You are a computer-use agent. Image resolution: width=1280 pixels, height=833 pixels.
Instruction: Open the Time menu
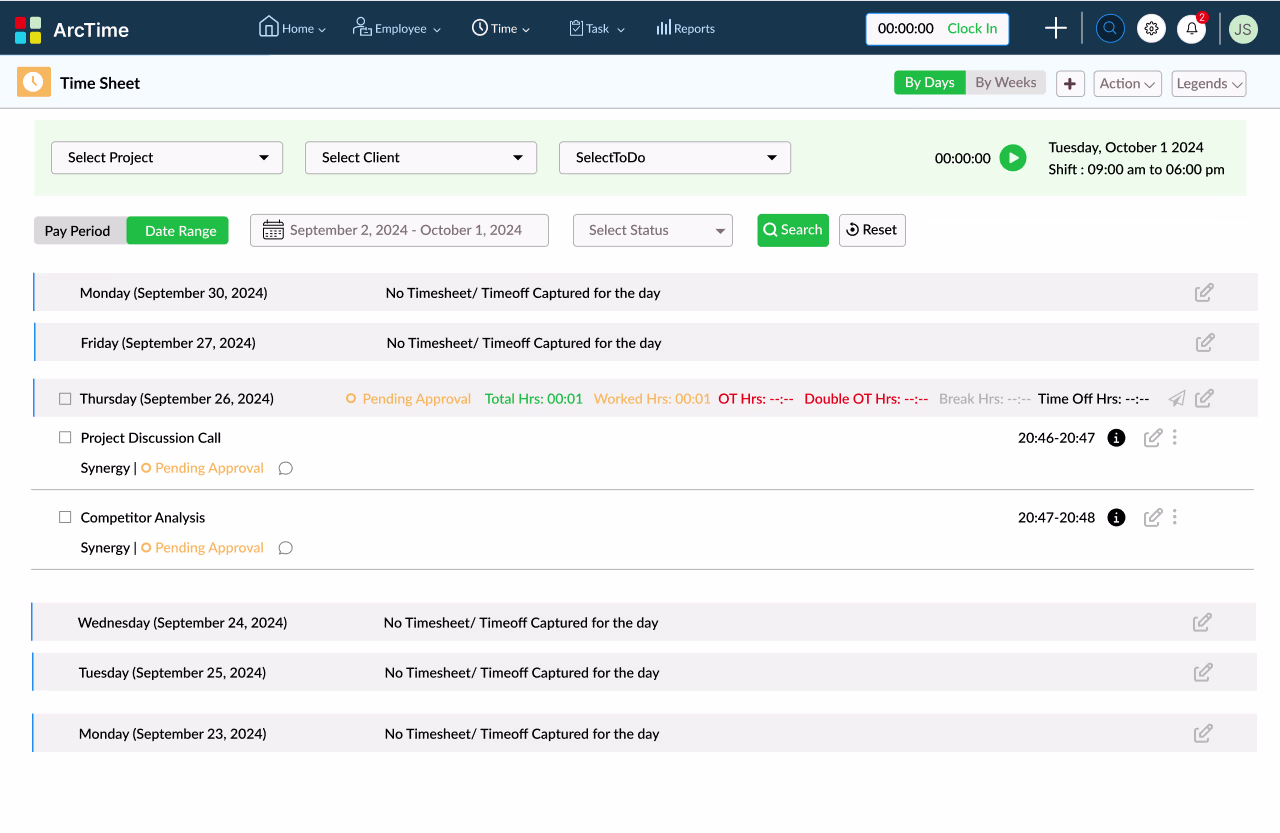tap(501, 28)
